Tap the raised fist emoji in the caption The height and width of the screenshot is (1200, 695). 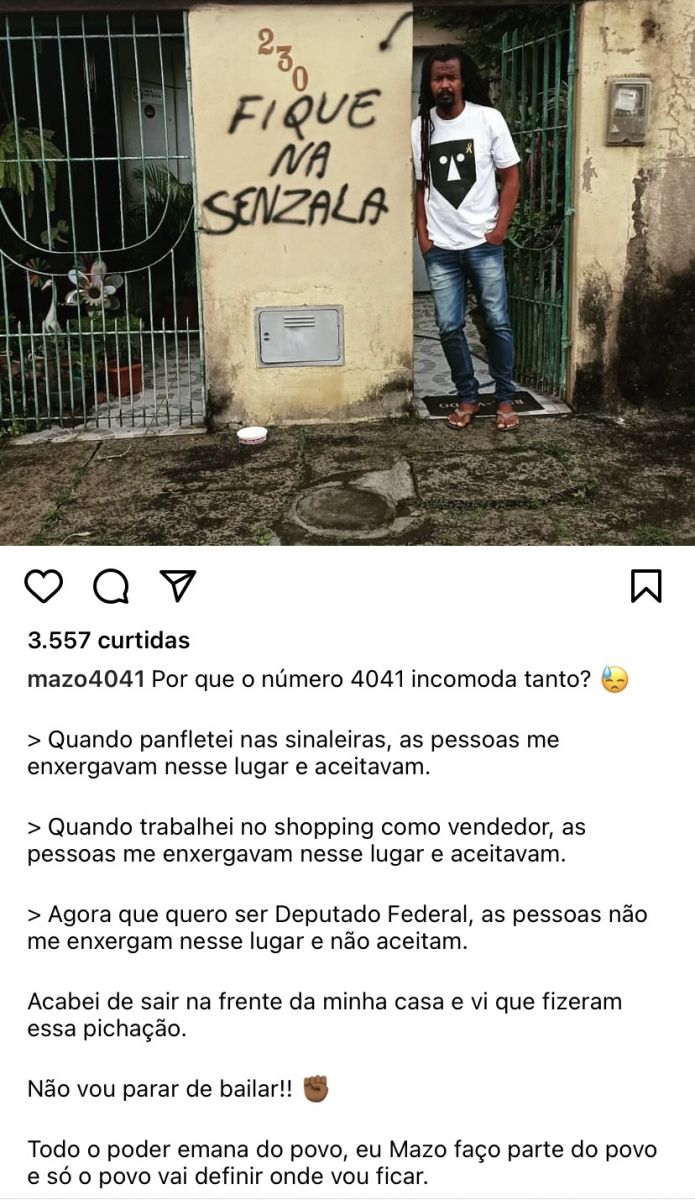pyautogui.click(x=315, y=1088)
